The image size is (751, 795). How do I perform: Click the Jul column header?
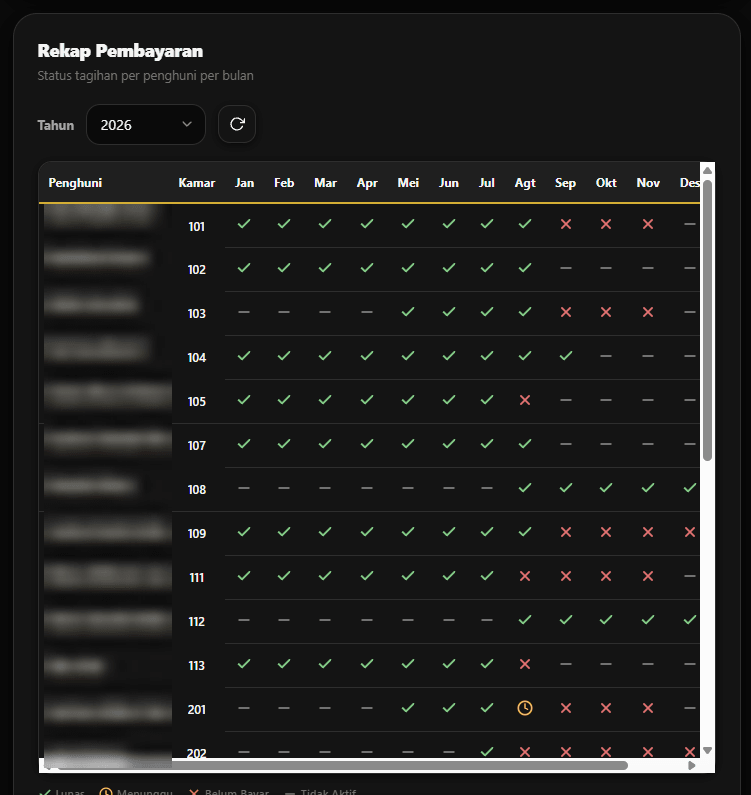(x=487, y=183)
